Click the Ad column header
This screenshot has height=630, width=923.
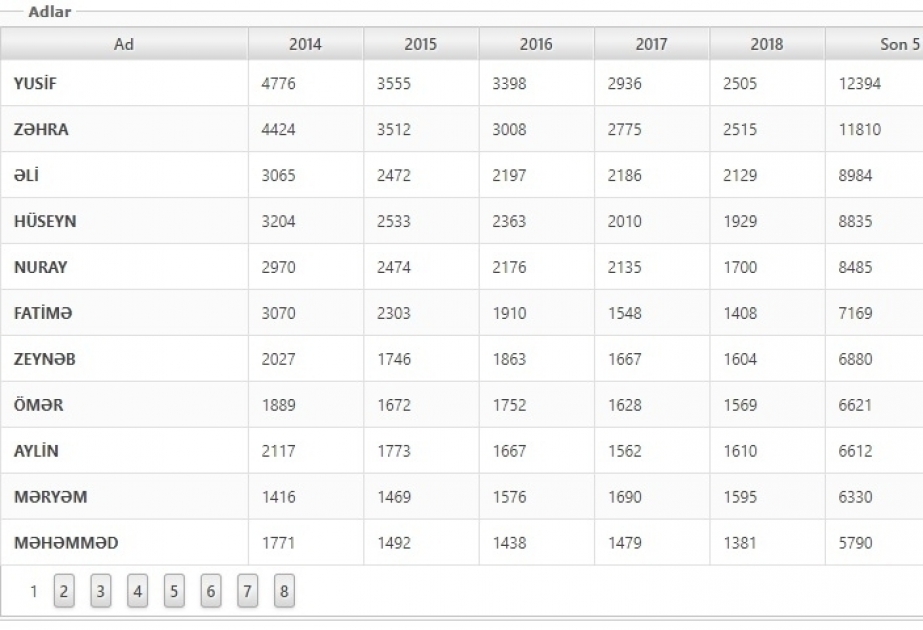[124, 44]
